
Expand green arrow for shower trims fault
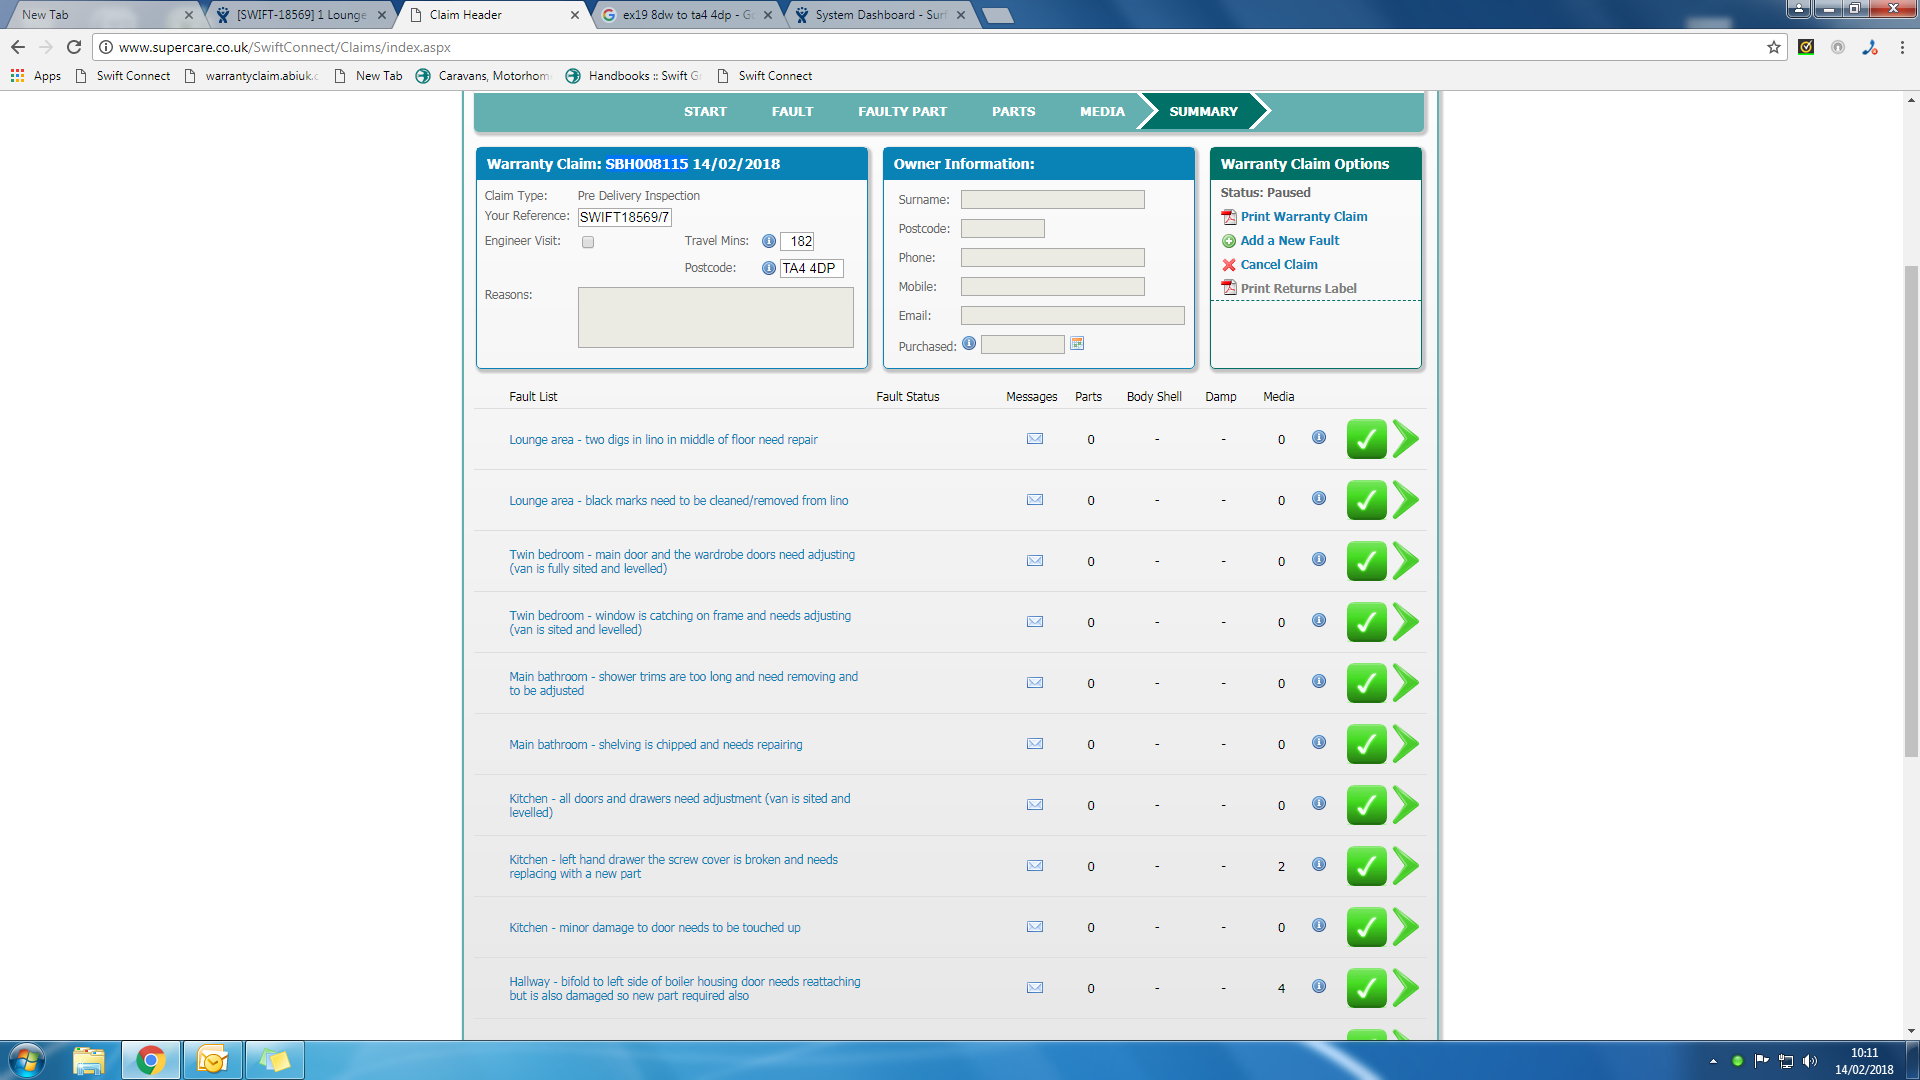(x=1406, y=683)
